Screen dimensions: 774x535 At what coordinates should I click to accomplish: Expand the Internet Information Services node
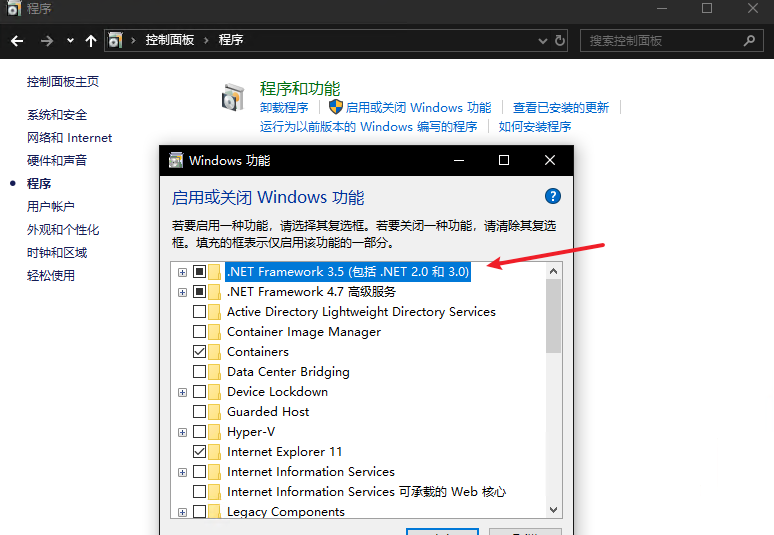coord(182,472)
